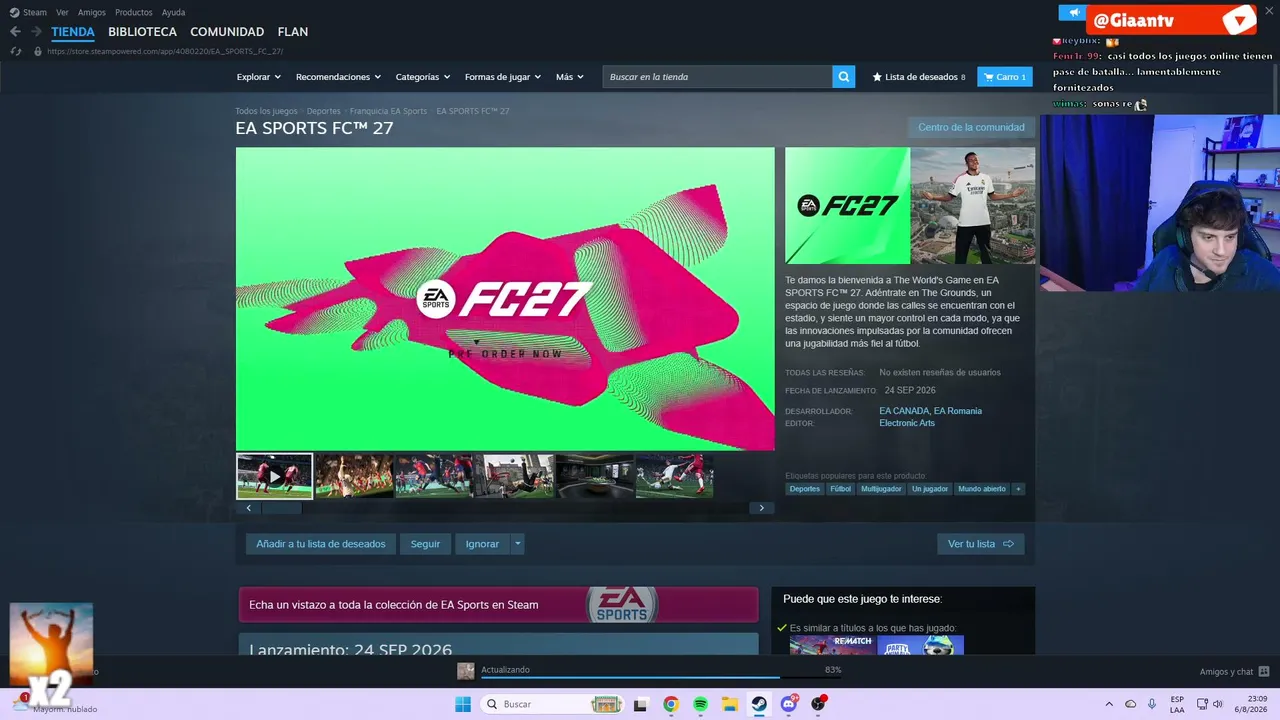1280x720 pixels.
Task: Select the Mundo abierto tag
Action: 982,489
